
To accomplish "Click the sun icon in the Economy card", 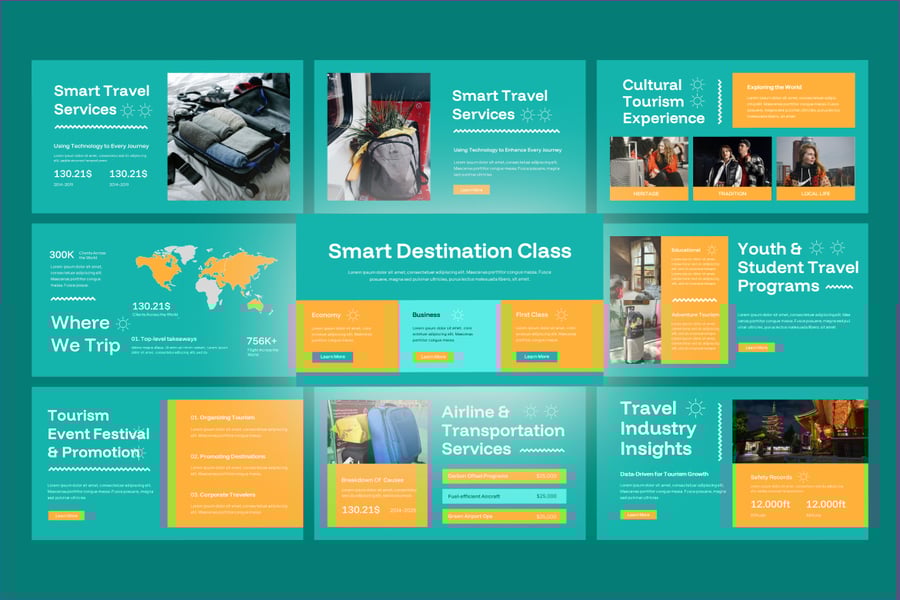I will click(353, 315).
